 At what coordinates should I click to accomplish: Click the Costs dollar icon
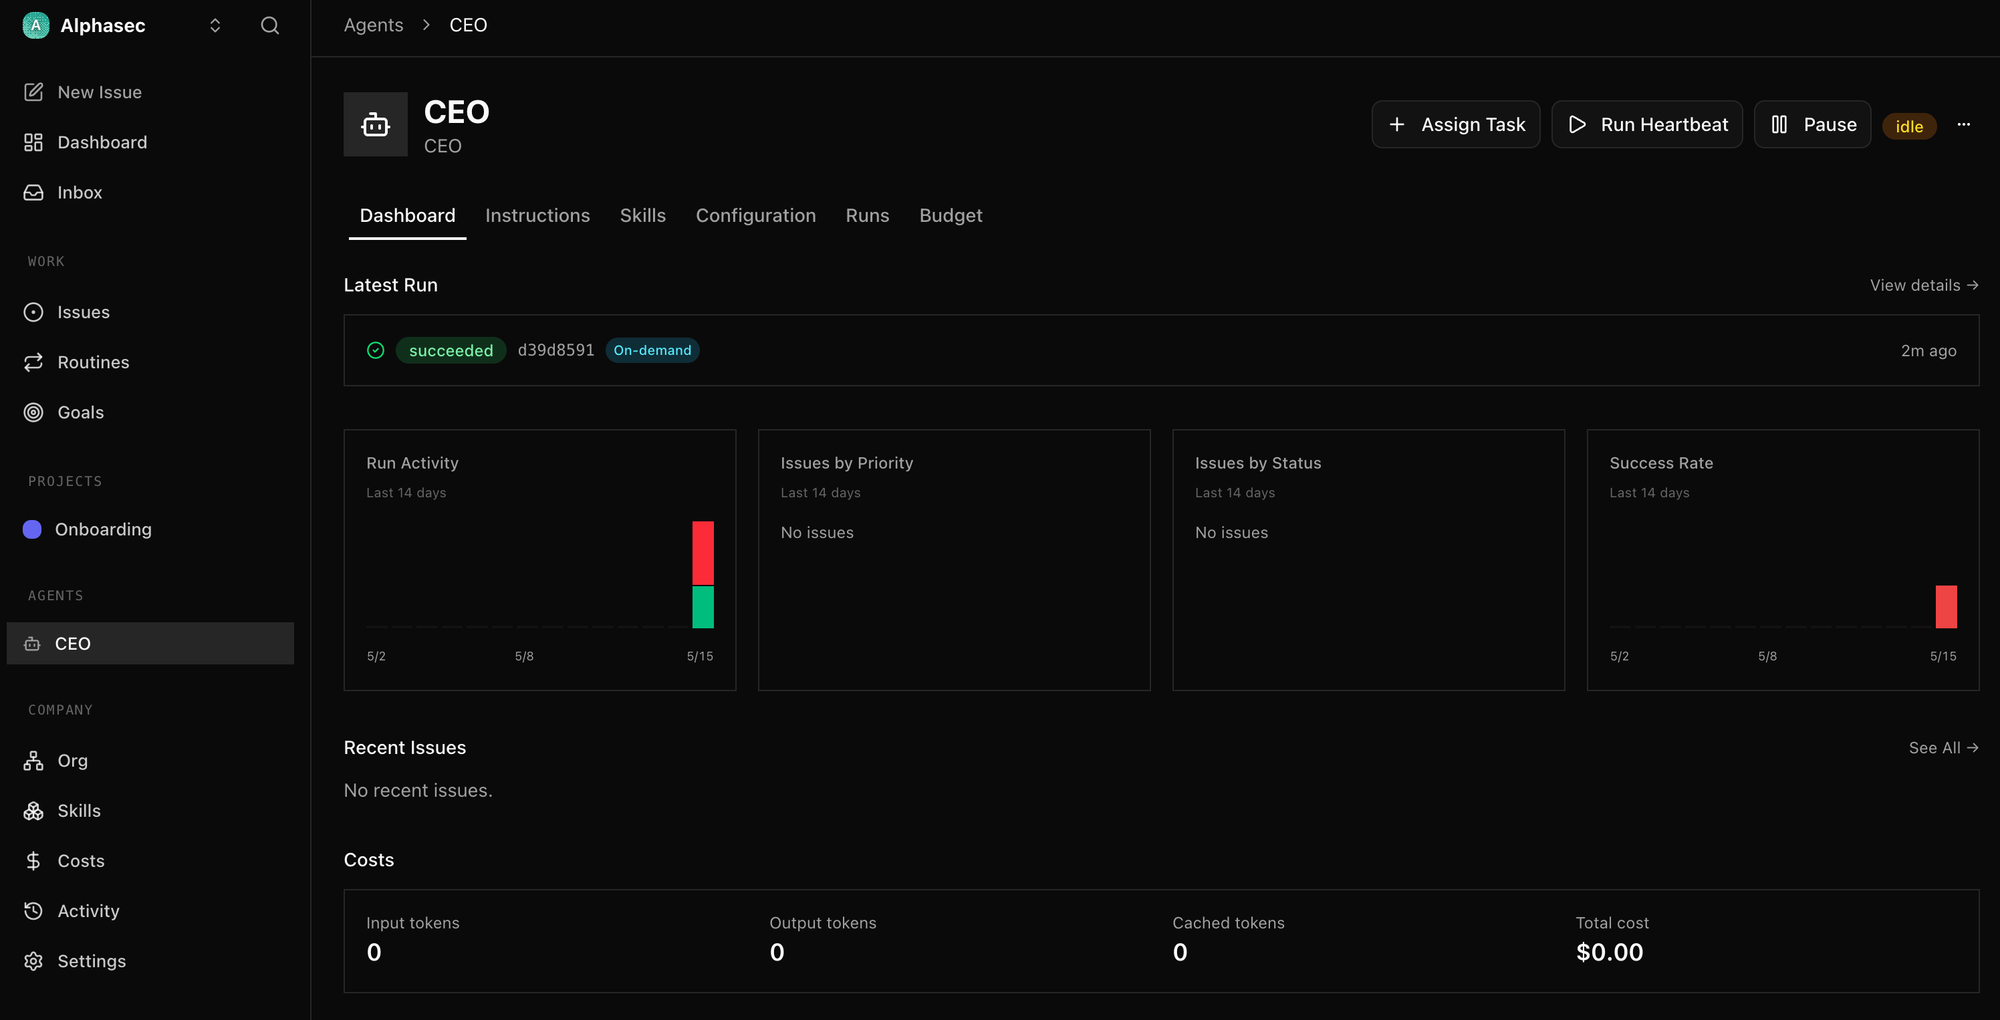(x=33, y=861)
